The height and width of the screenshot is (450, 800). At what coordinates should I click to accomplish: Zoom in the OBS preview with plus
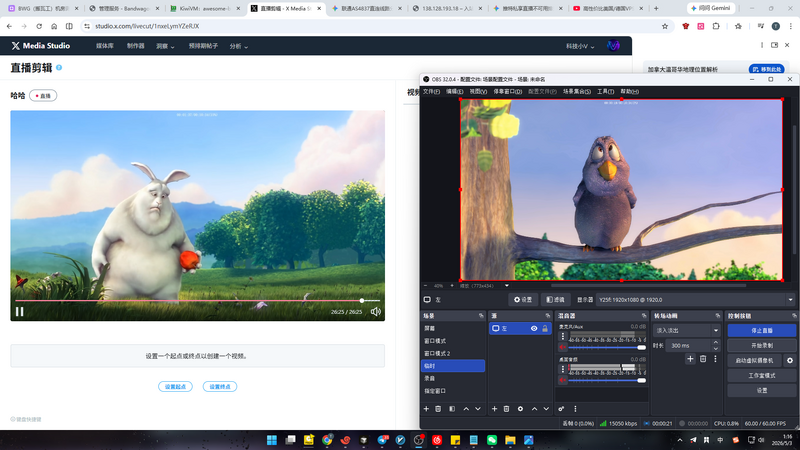click(x=452, y=286)
